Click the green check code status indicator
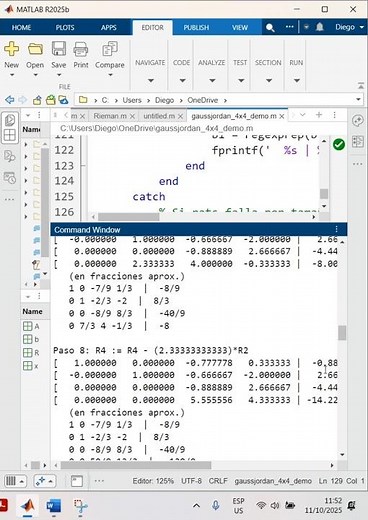368x520 pixels. point(339,144)
